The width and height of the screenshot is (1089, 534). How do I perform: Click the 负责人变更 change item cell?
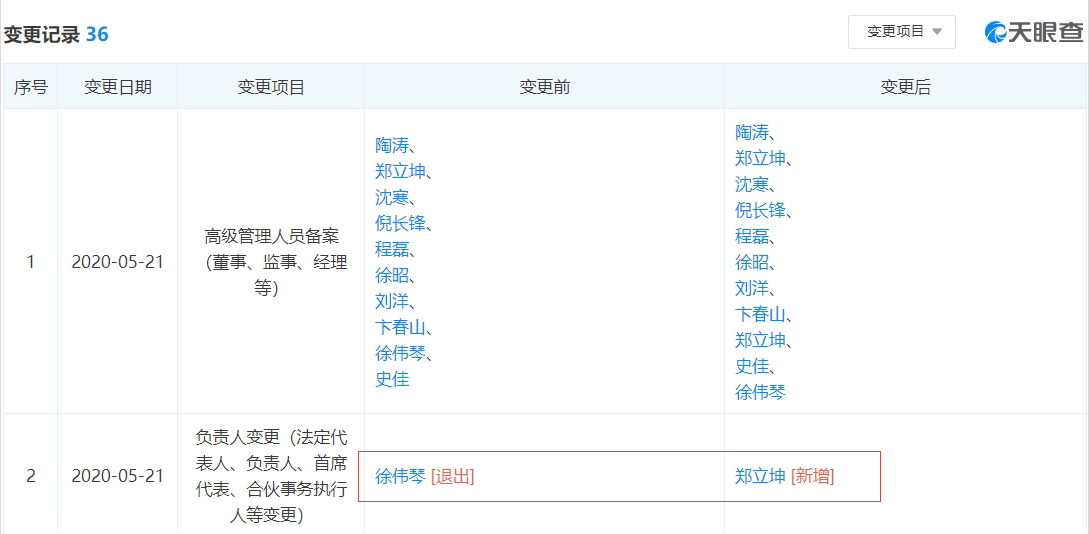click(271, 476)
